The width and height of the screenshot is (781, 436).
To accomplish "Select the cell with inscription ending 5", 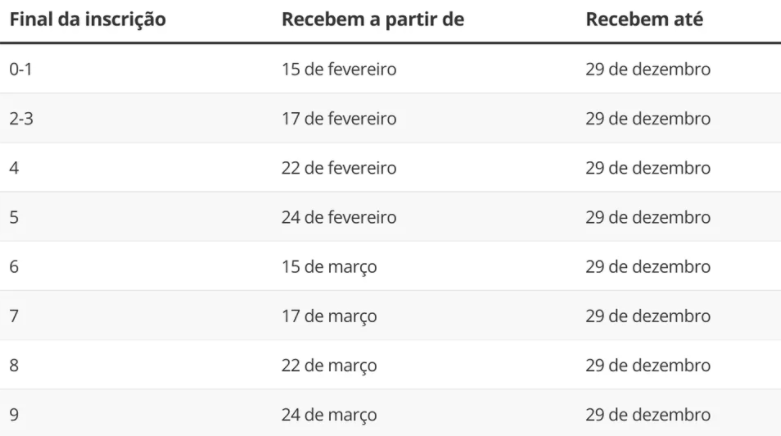I will click(x=14, y=218).
